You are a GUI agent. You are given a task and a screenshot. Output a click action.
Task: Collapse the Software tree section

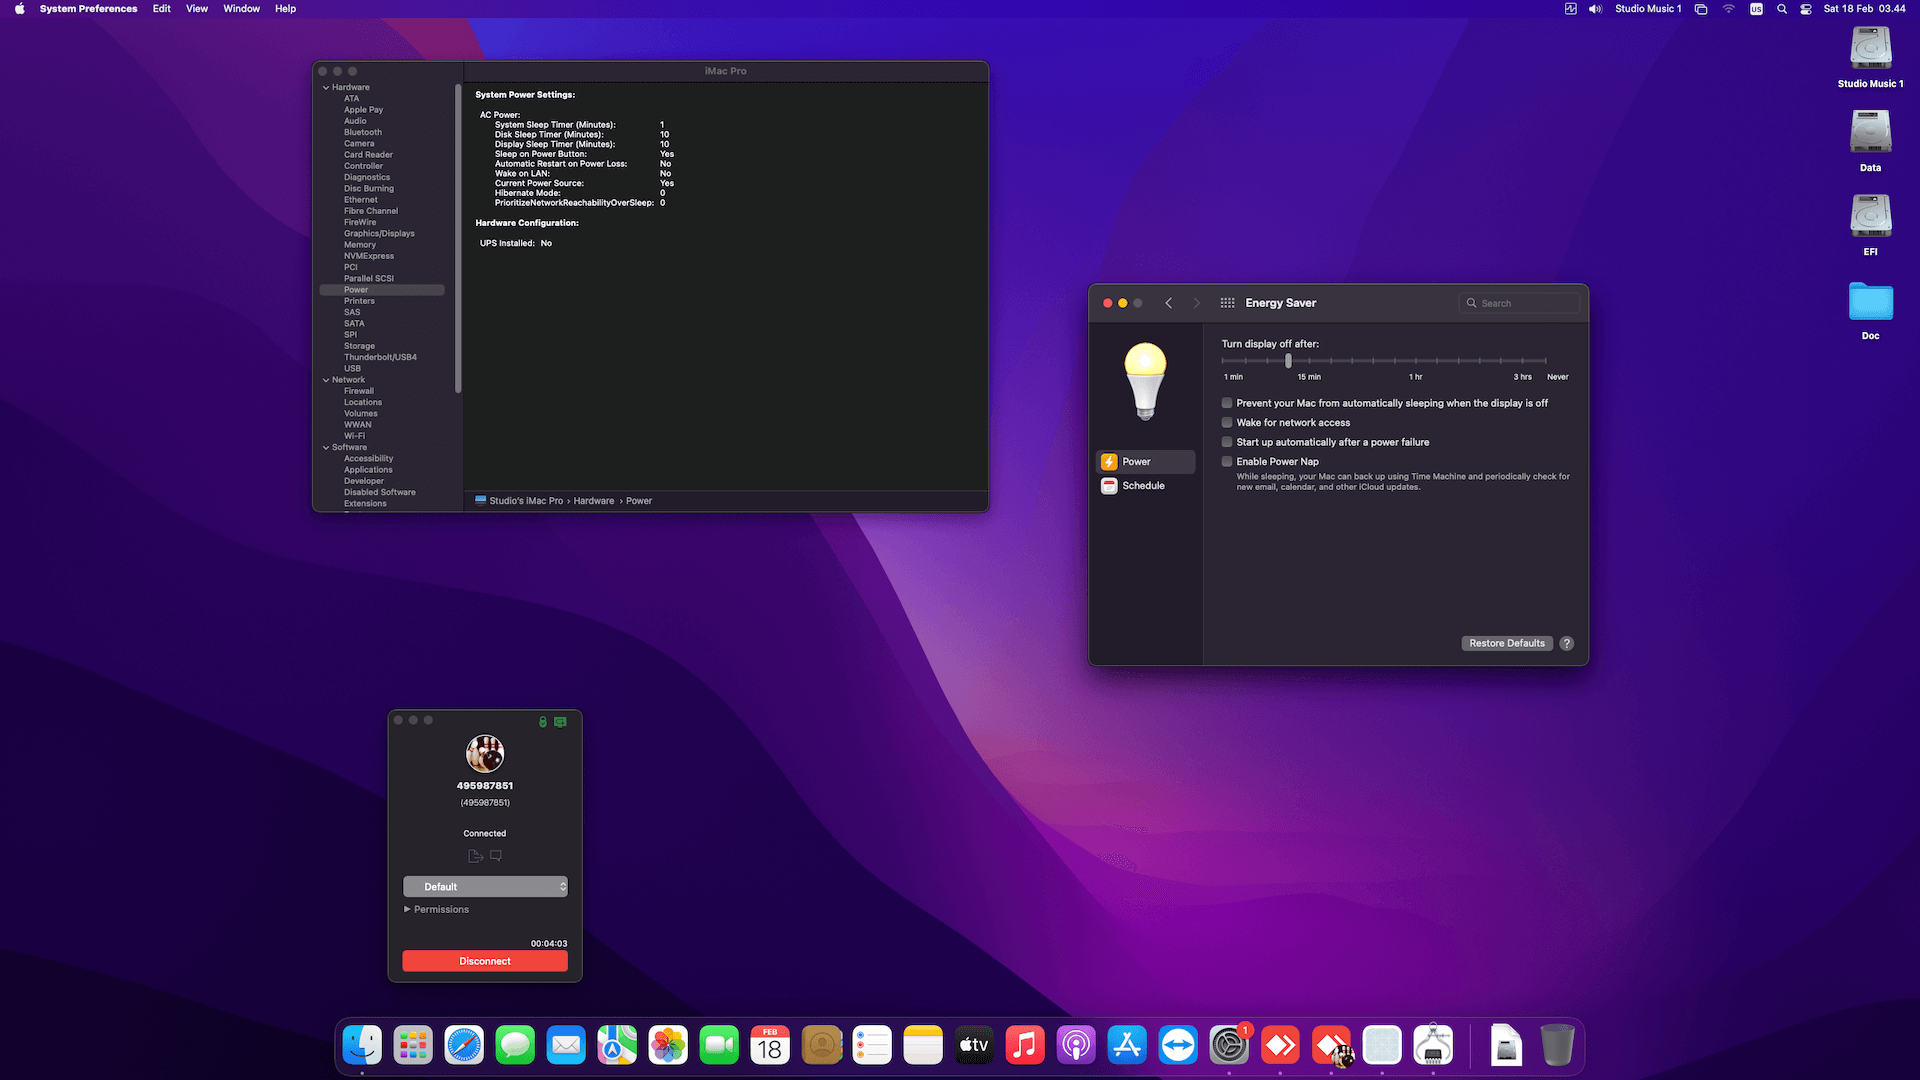(x=326, y=448)
